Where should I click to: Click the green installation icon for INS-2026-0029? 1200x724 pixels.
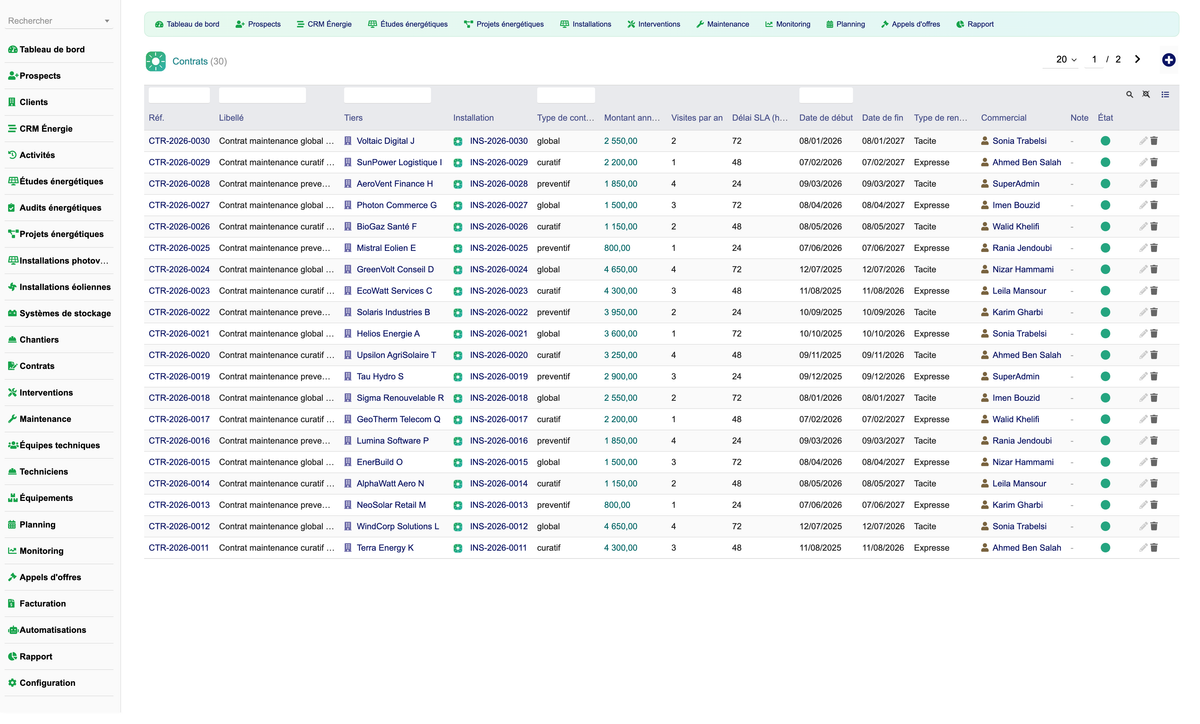458,162
